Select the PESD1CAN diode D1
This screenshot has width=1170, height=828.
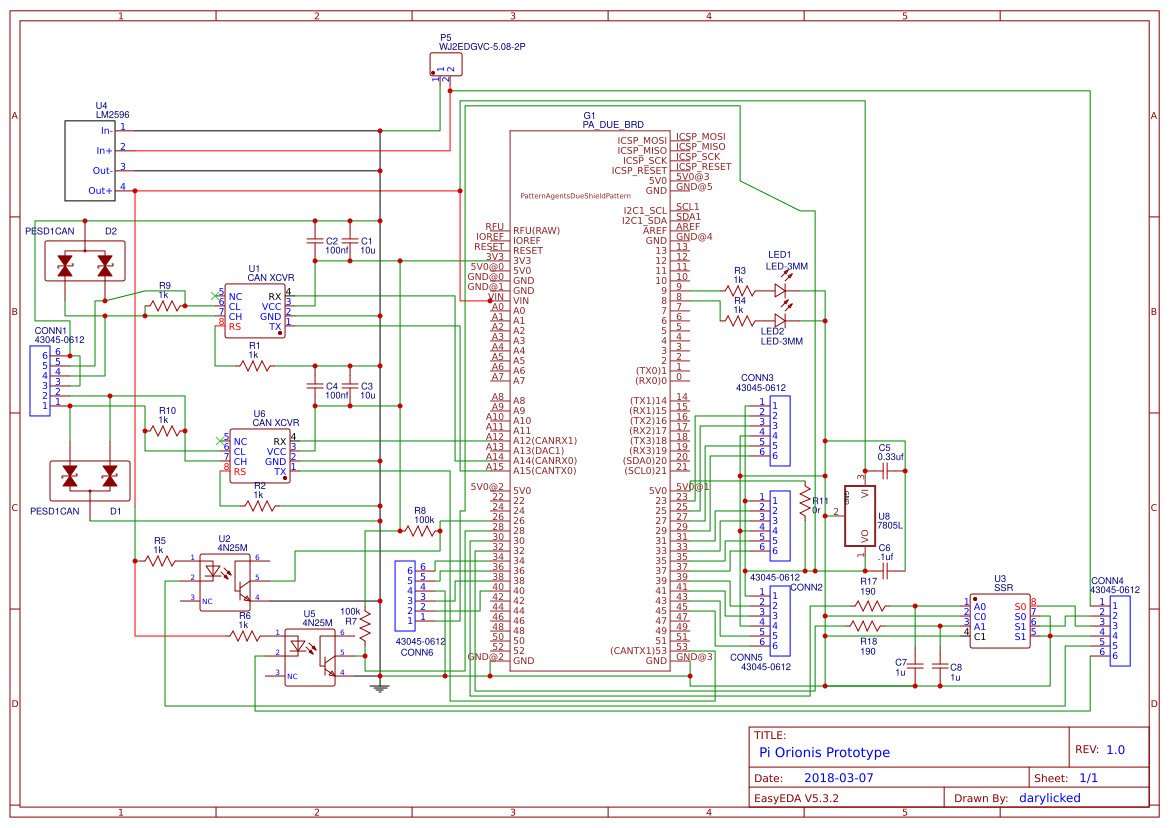88,478
